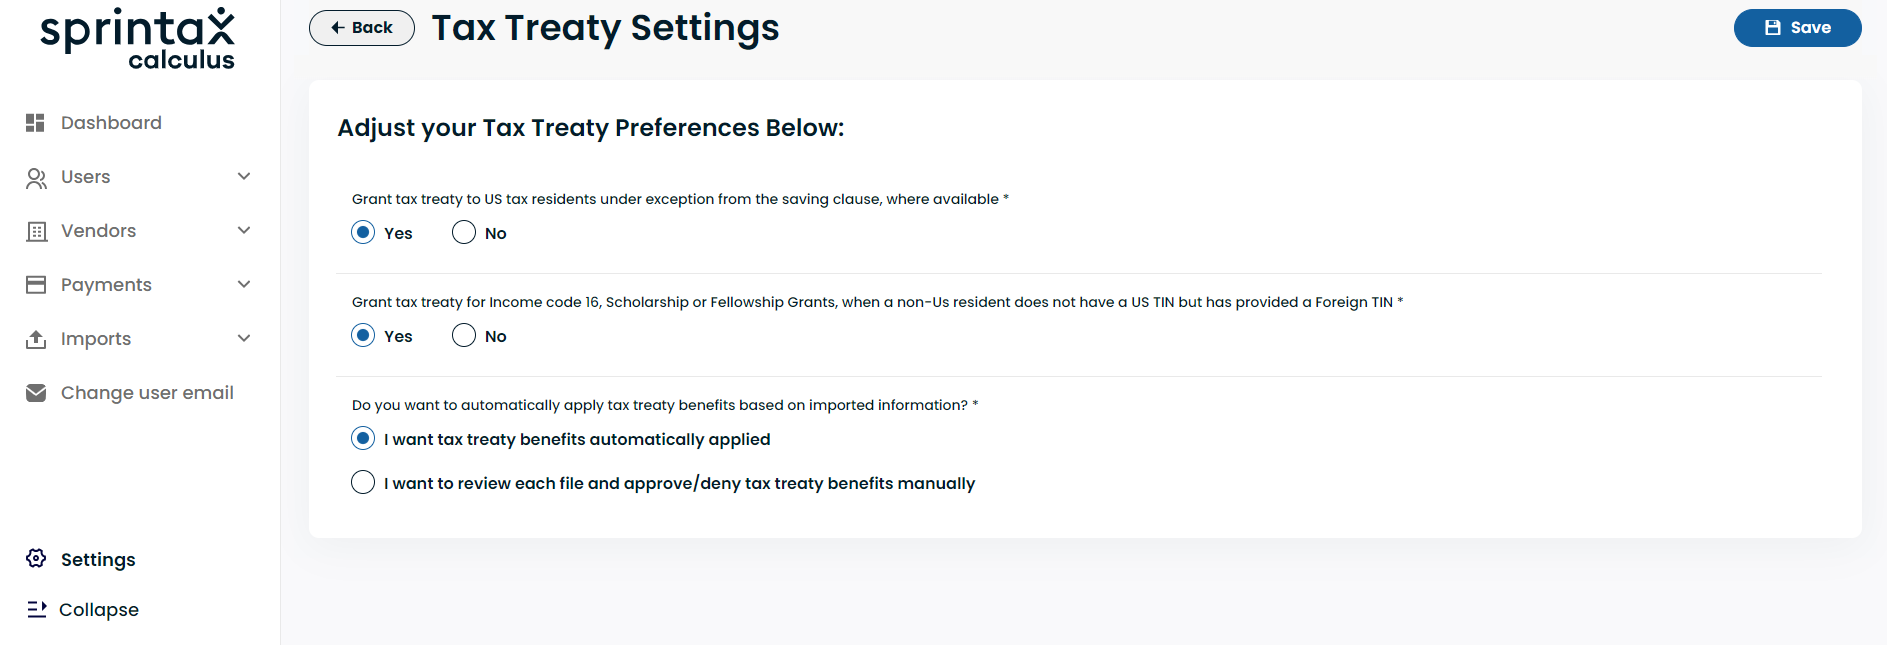The width and height of the screenshot is (1887, 645).
Task: Click the Collapse sidebar icon
Action: tap(36, 609)
